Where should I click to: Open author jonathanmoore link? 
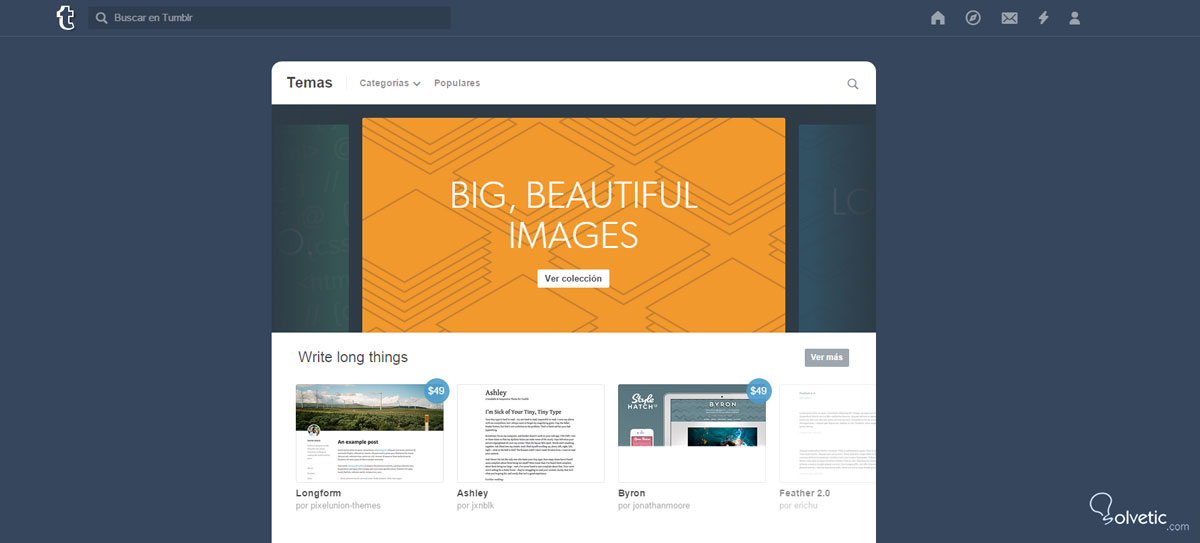(x=654, y=506)
